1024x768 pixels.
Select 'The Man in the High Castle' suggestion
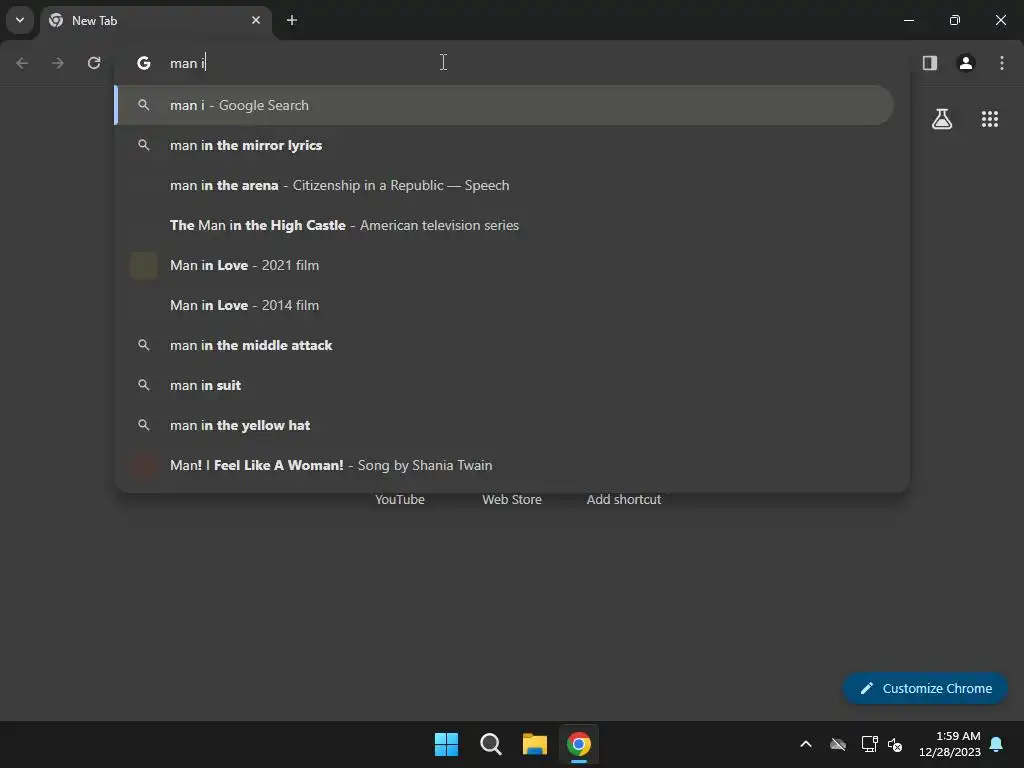click(504, 225)
